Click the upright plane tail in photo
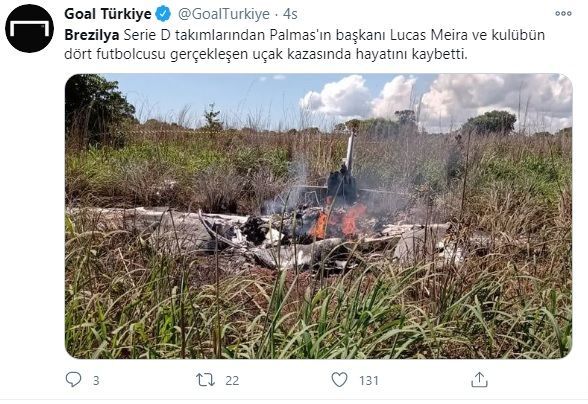 350,154
